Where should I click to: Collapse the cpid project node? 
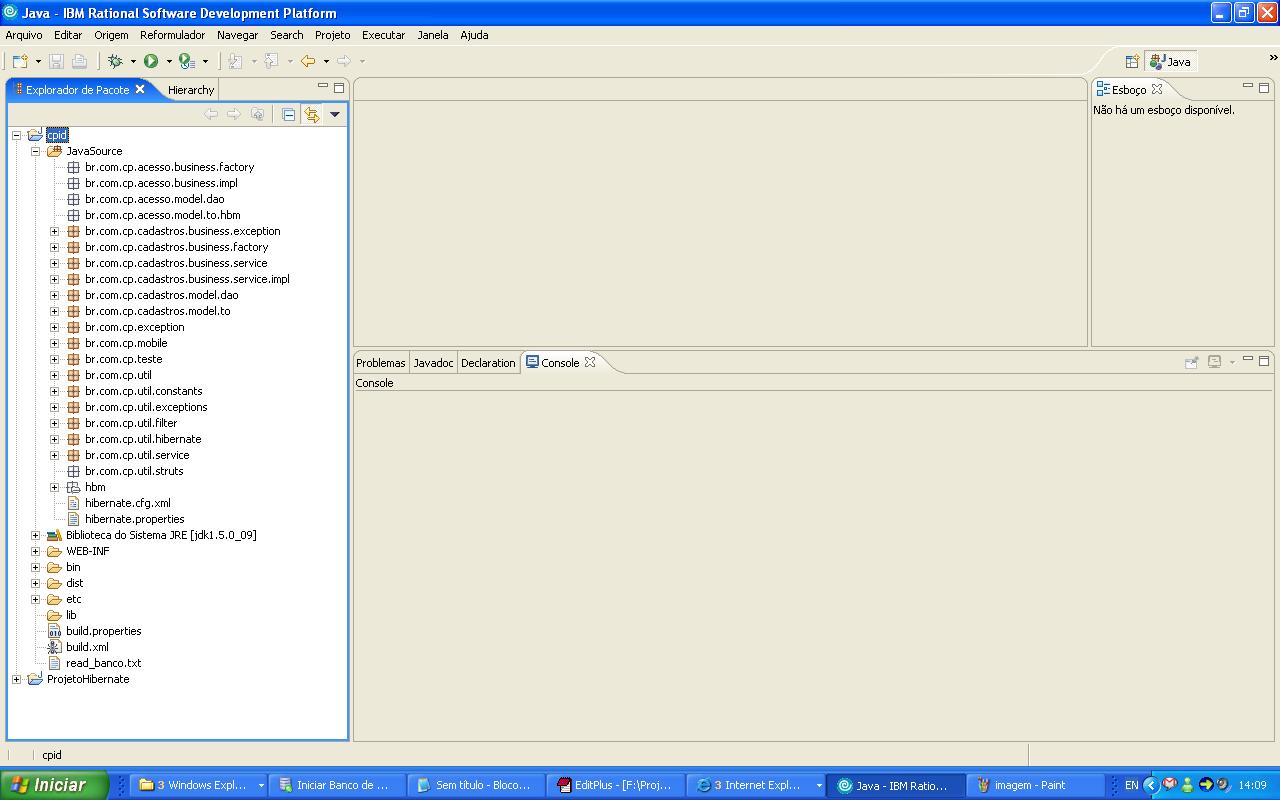click(16, 135)
